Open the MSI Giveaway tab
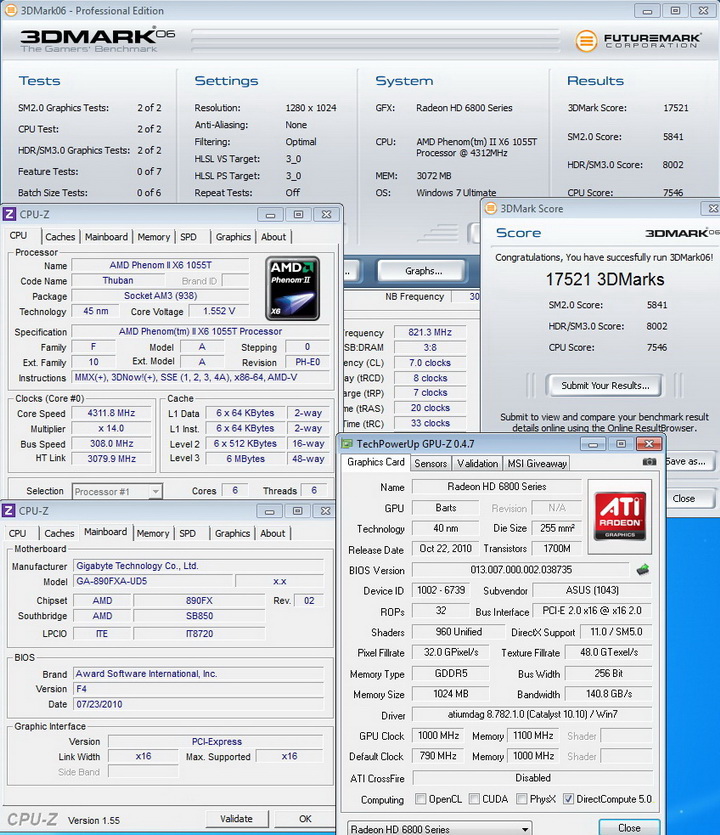 537,463
